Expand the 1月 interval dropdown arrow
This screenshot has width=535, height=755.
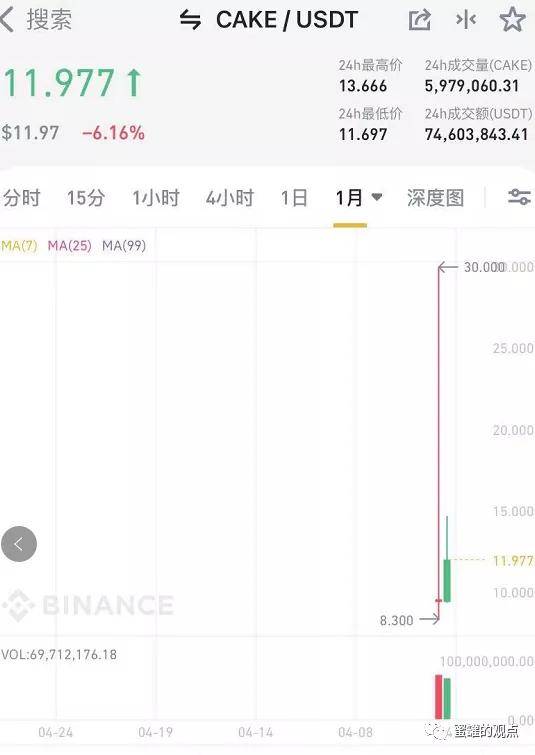(377, 197)
